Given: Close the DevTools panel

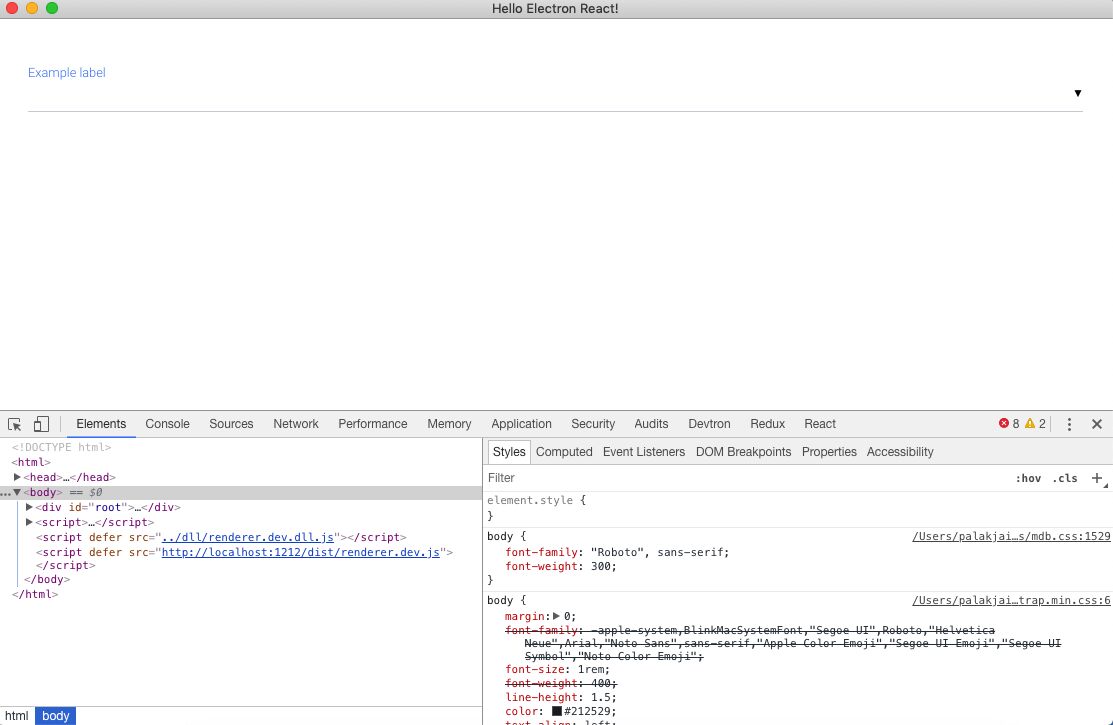Looking at the screenshot, I should (x=1097, y=424).
